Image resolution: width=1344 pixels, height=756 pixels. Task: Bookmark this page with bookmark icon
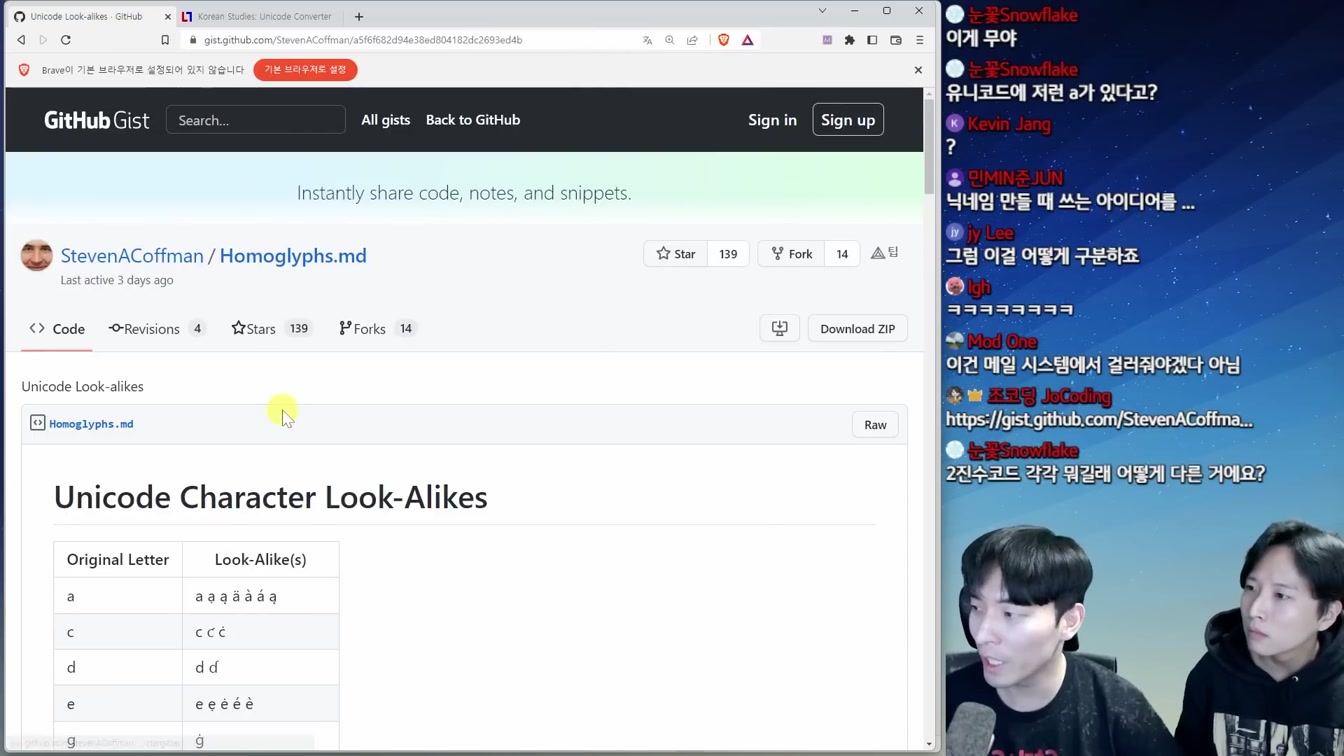165,40
